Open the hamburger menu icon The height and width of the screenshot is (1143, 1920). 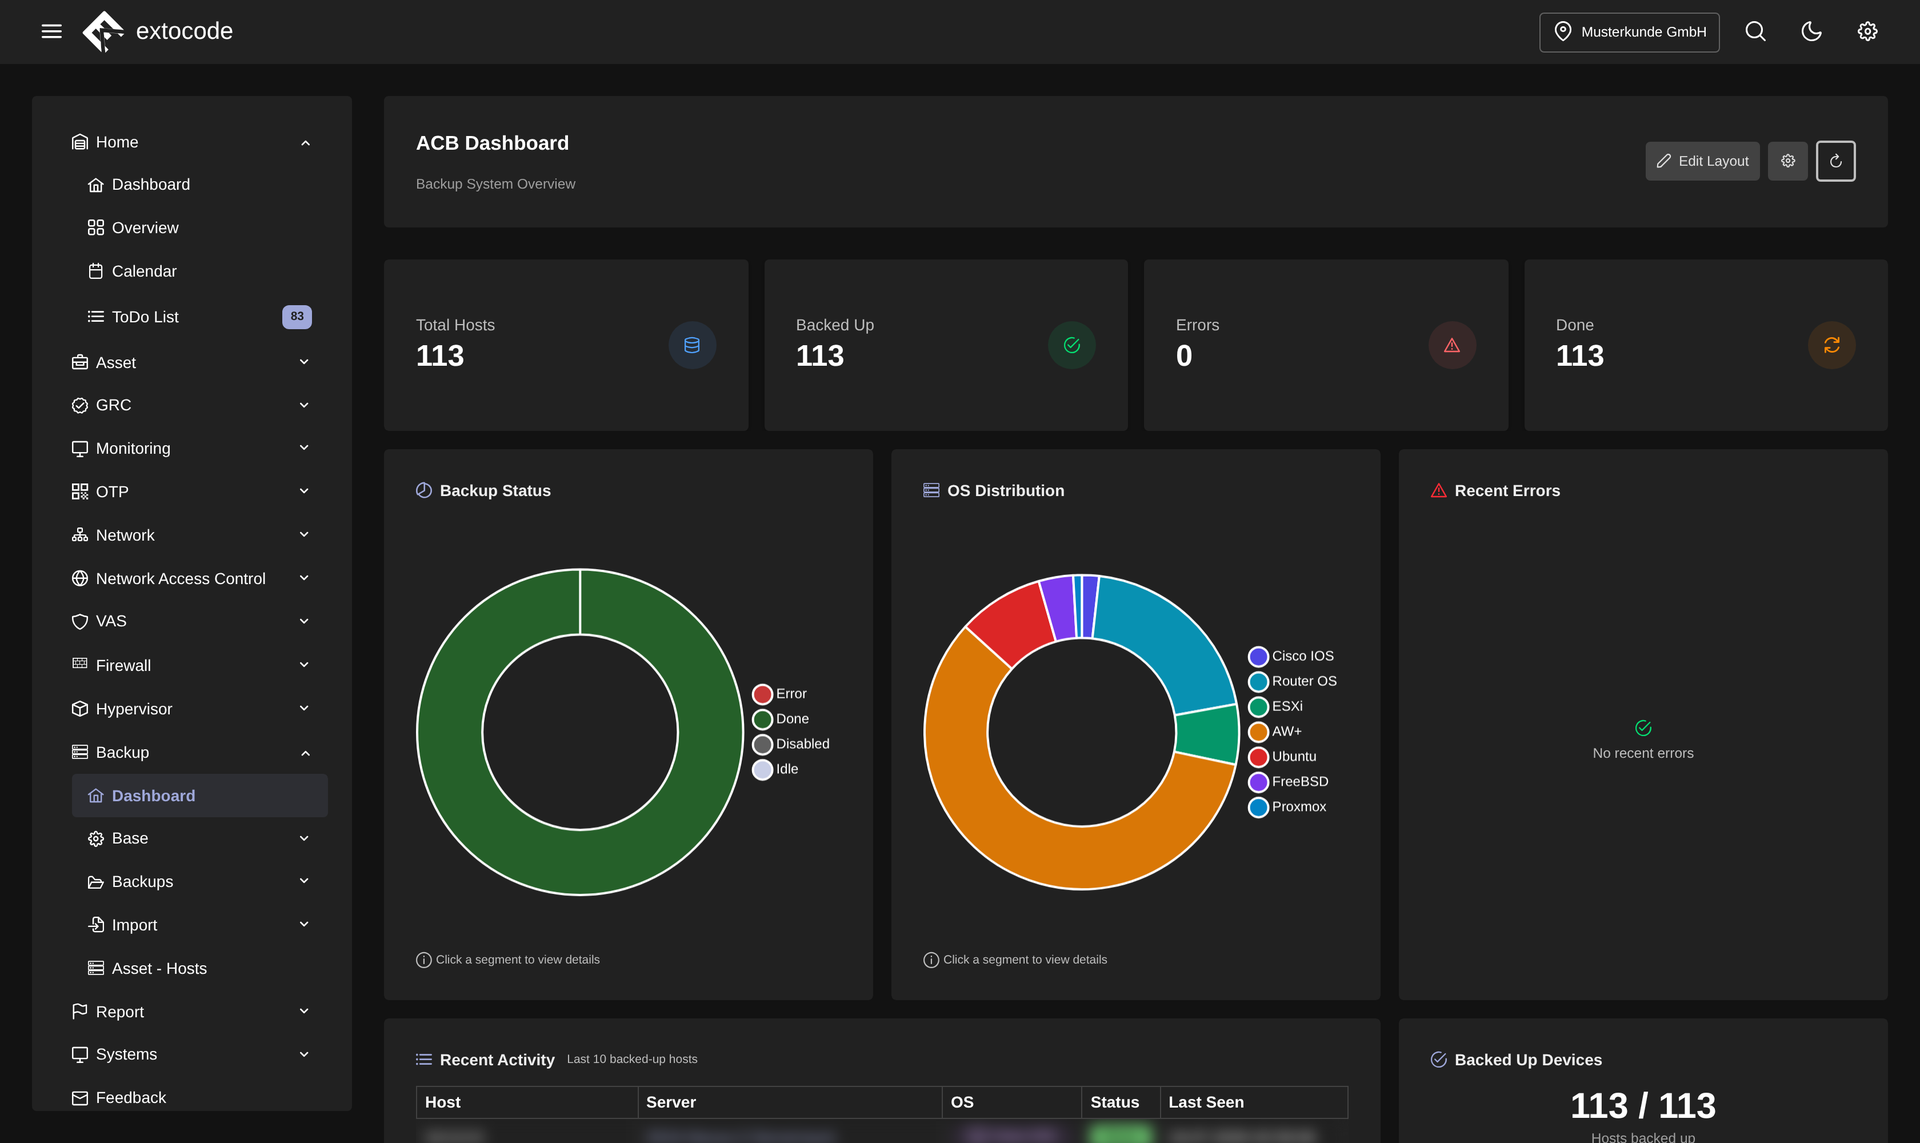[52, 32]
